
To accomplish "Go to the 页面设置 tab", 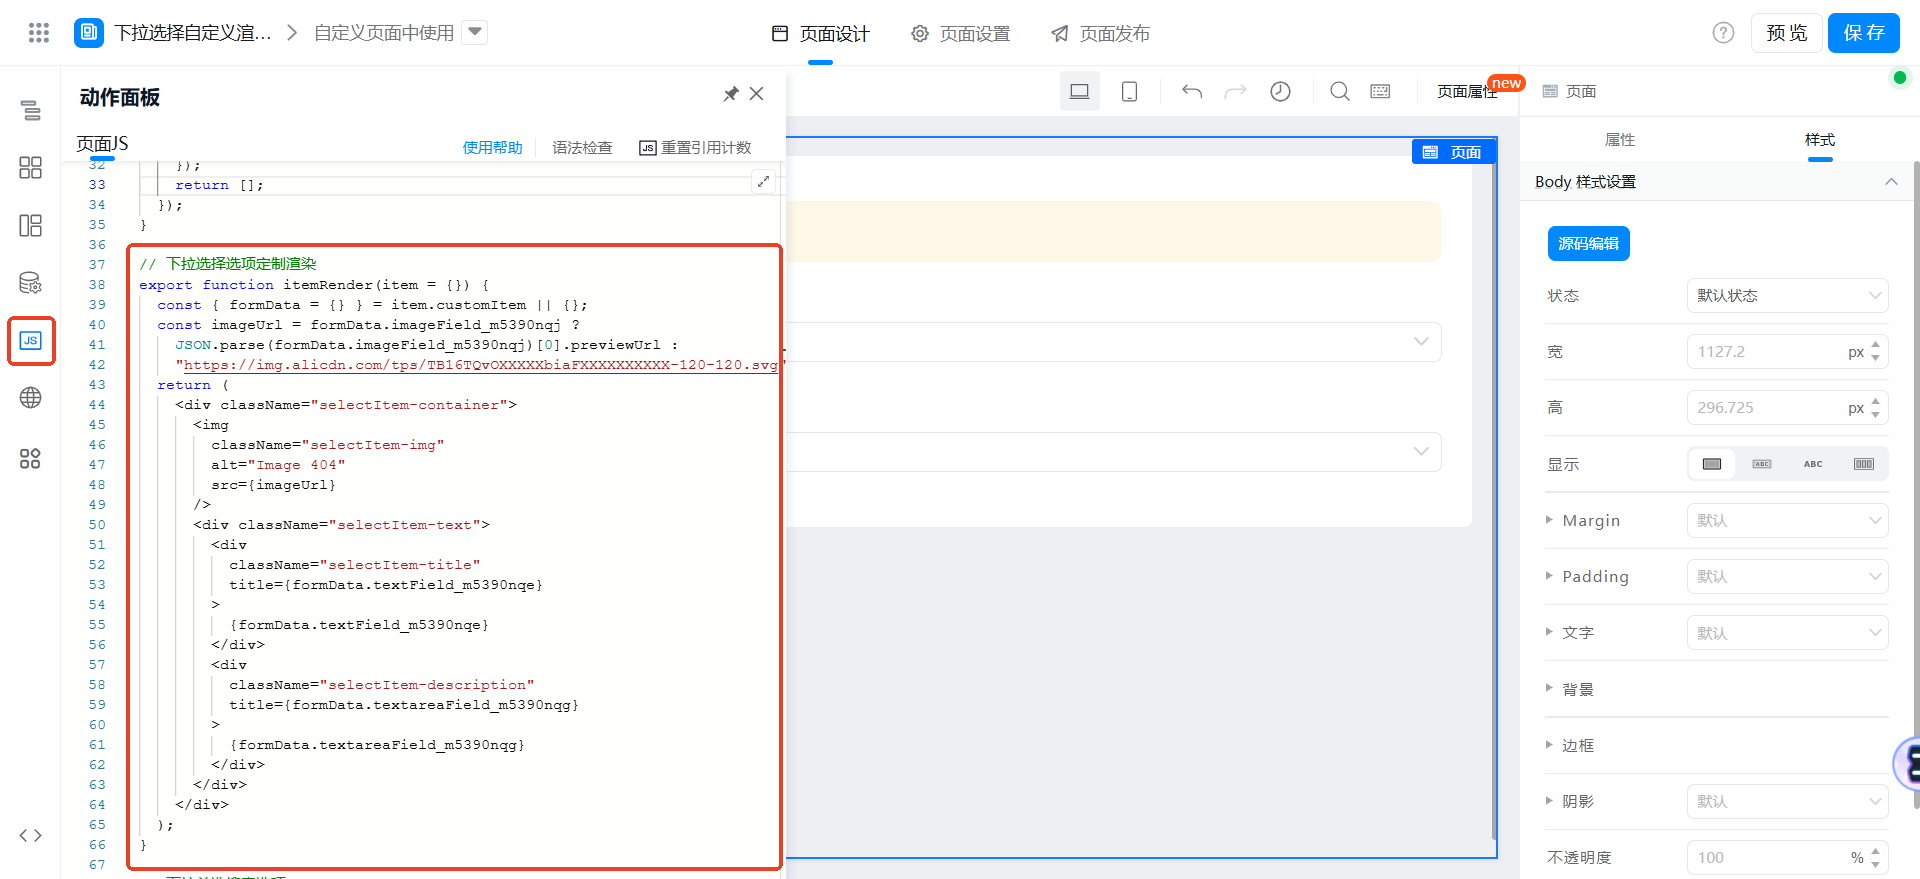I will (x=960, y=34).
